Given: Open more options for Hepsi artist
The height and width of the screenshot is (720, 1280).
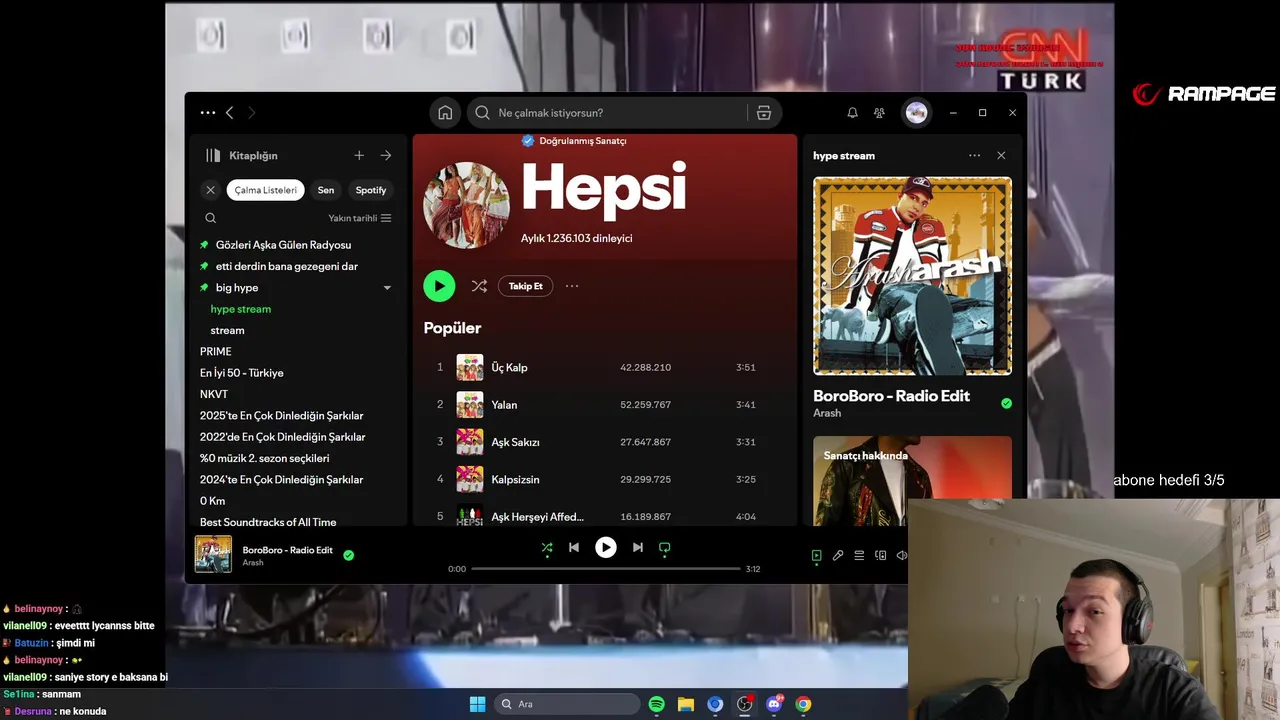Looking at the screenshot, I should pyautogui.click(x=572, y=286).
